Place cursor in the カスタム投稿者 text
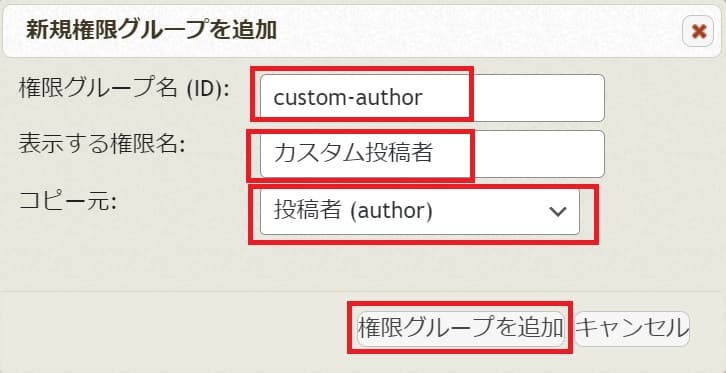The height and width of the screenshot is (373, 726). [353, 154]
